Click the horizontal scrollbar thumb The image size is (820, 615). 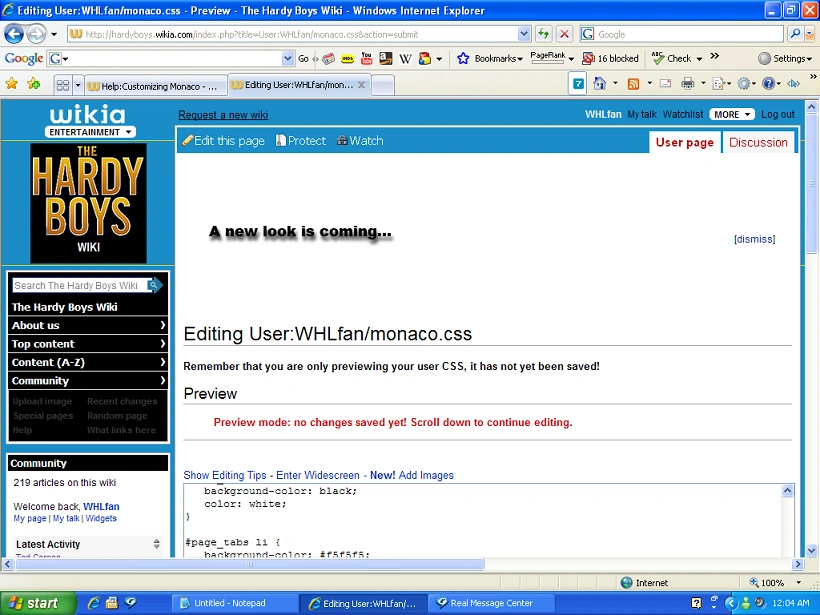[250, 564]
